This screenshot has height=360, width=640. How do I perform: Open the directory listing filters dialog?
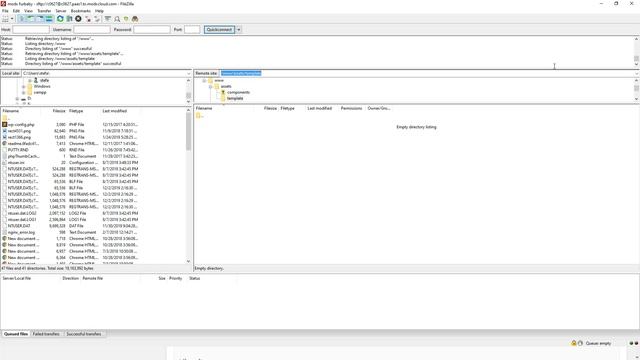108,19
